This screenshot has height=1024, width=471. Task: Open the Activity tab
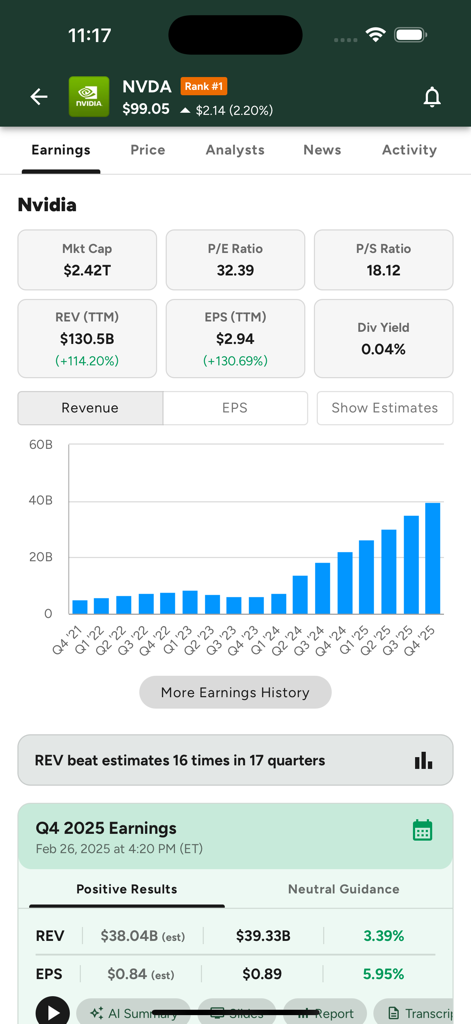409,150
